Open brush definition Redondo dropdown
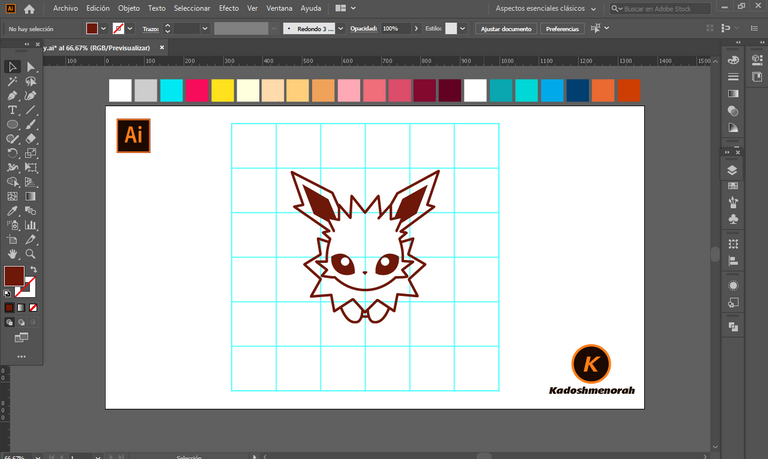The height and width of the screenshot is (459, 768). pos(340,28)
